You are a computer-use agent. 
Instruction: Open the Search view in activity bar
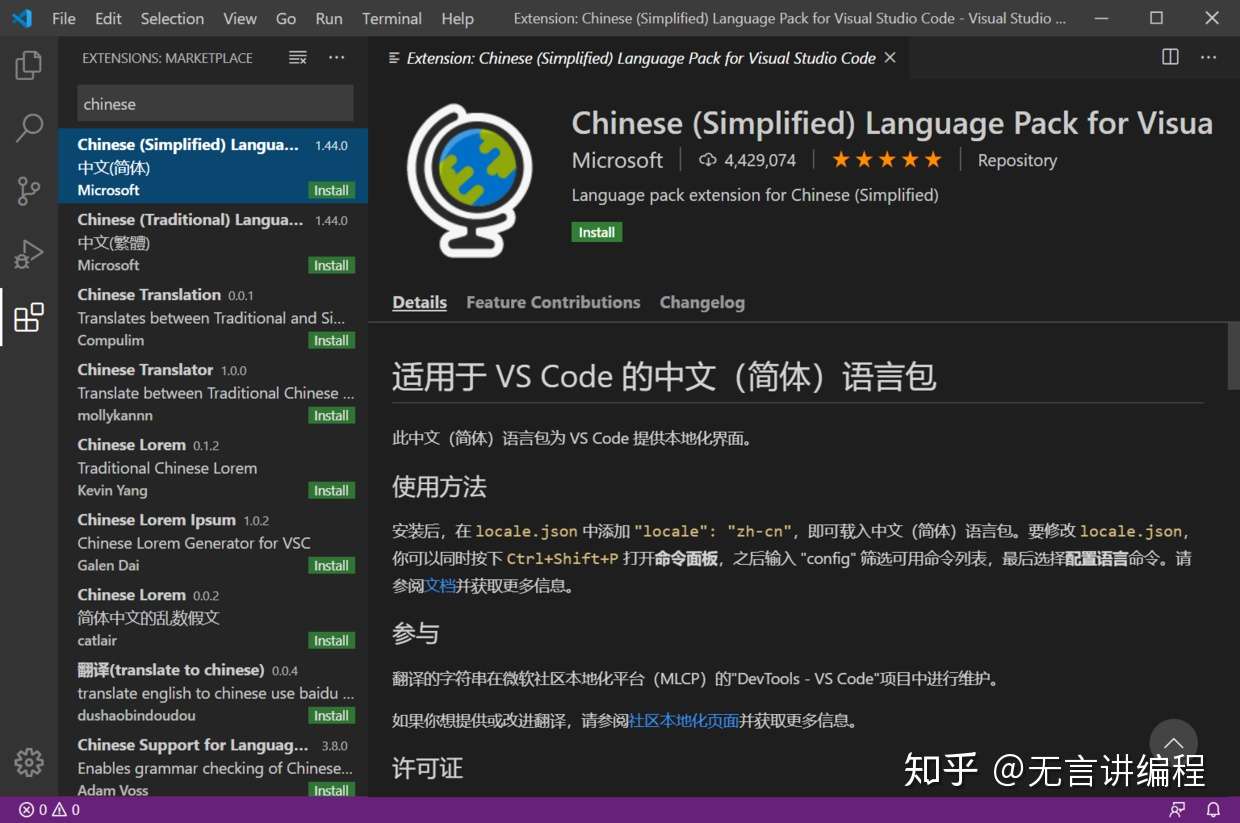click(29, 127)
